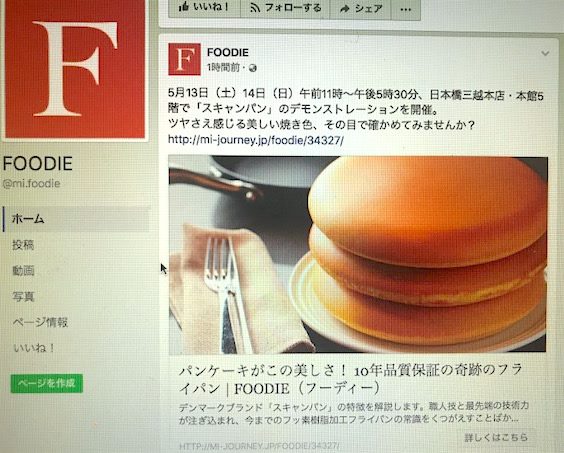Open ページ情報 in the sidebar
564x453 pixels.
pyautogui.click(x=40, y=322)
